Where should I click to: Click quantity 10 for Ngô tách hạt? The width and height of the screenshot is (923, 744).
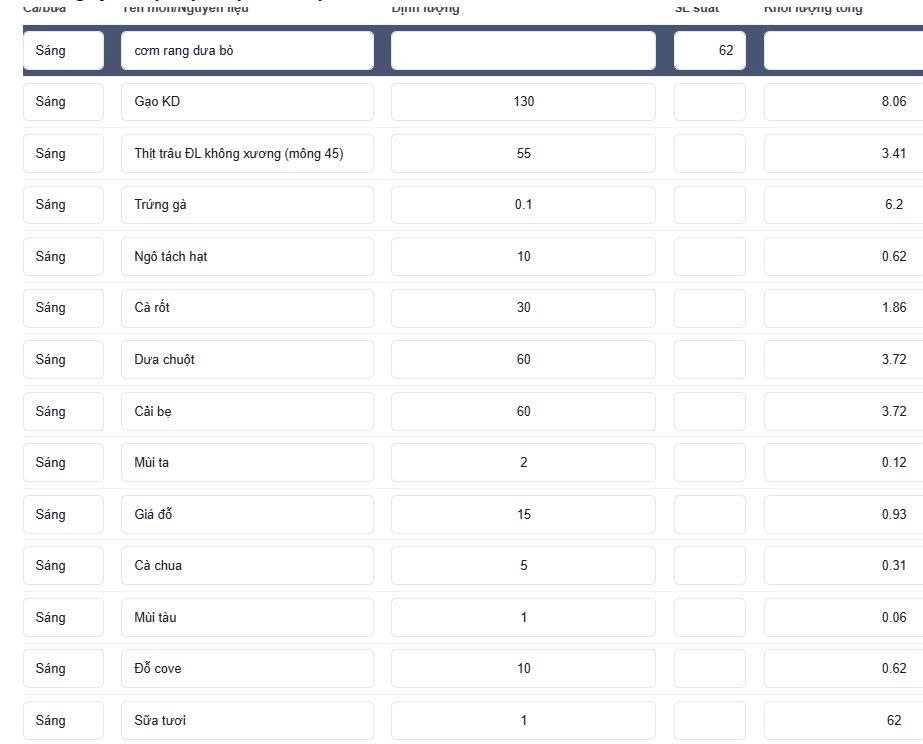coord(523,257)
